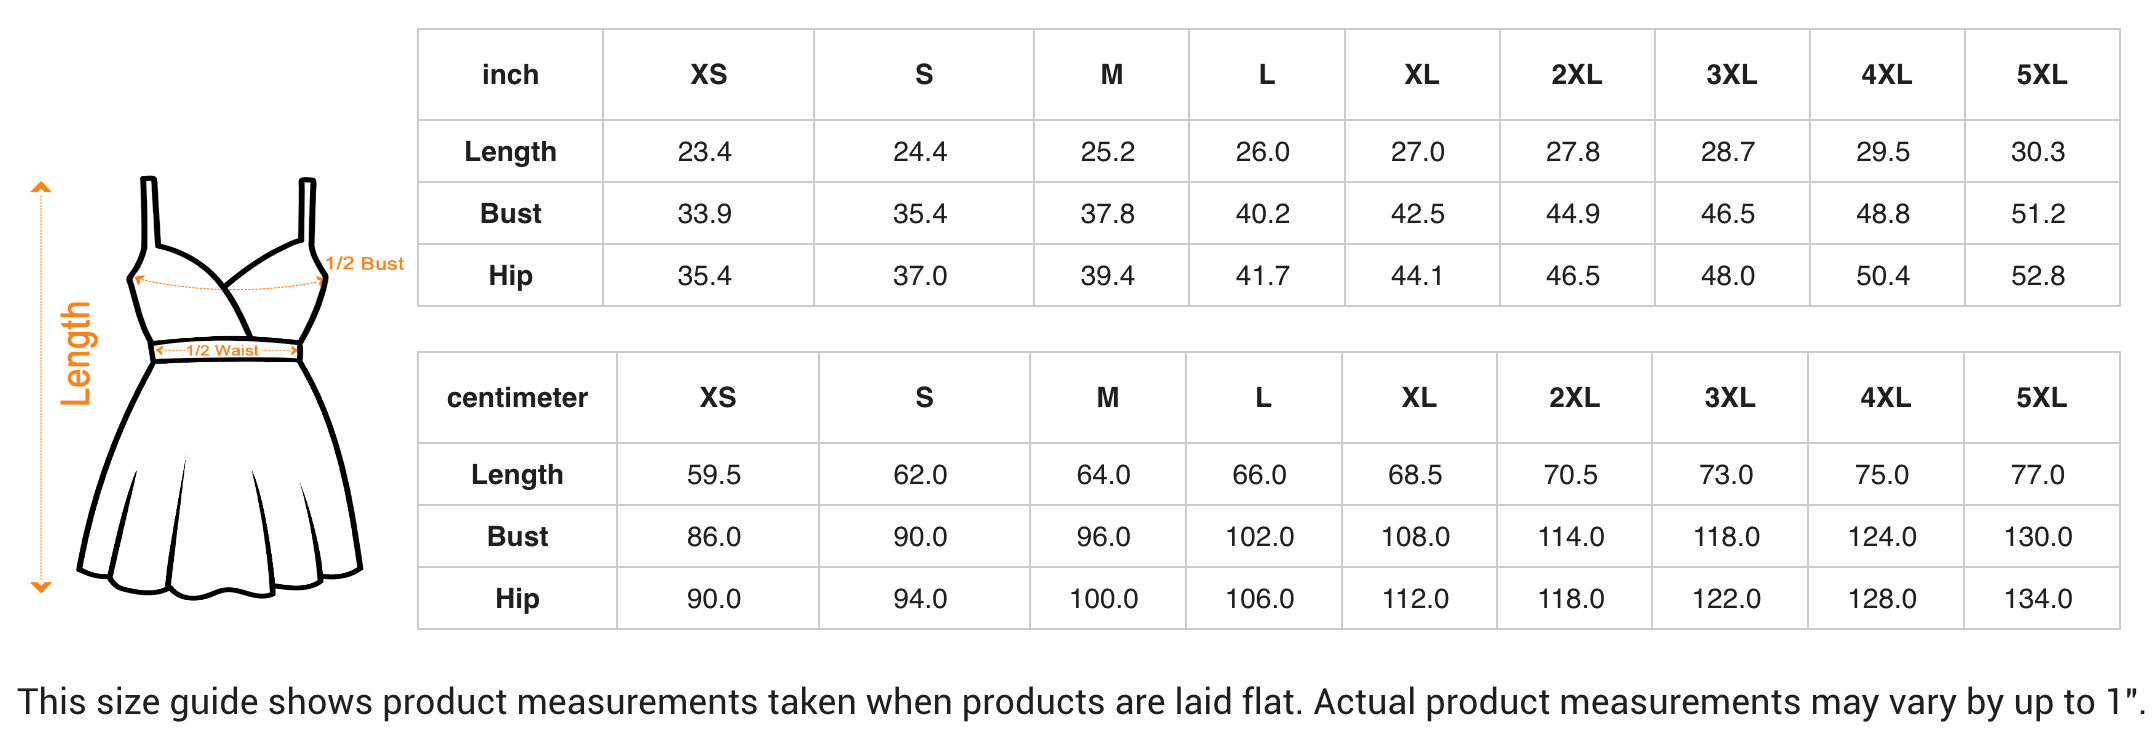Click the 59.5 Length value in the centimeter table
Image resolution: width=2156 pixels, height=740 pixels.
(714, 475)
